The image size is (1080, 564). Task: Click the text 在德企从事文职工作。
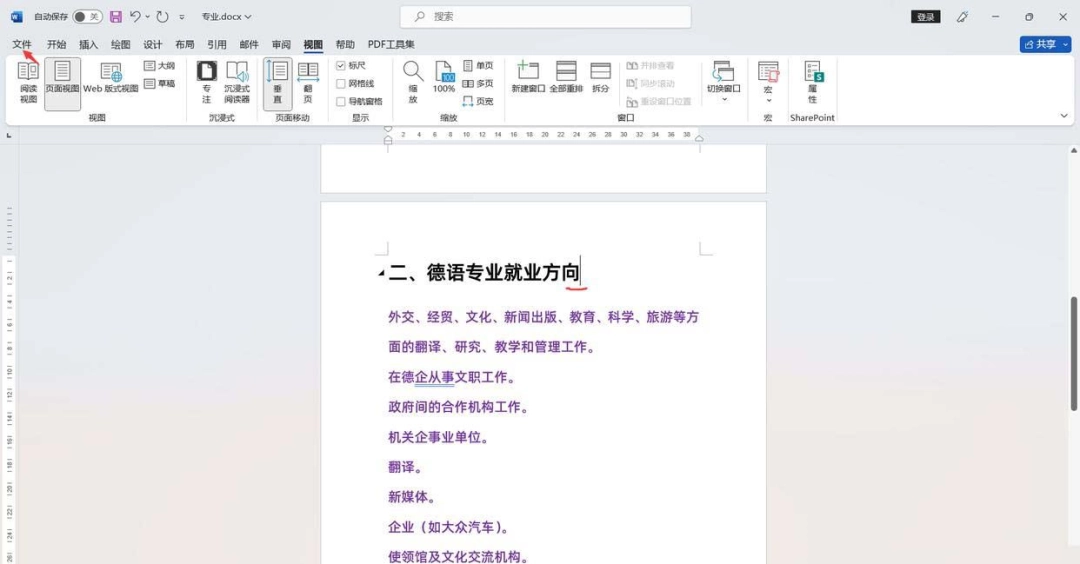pyautogui.click(x=451, y=377)
